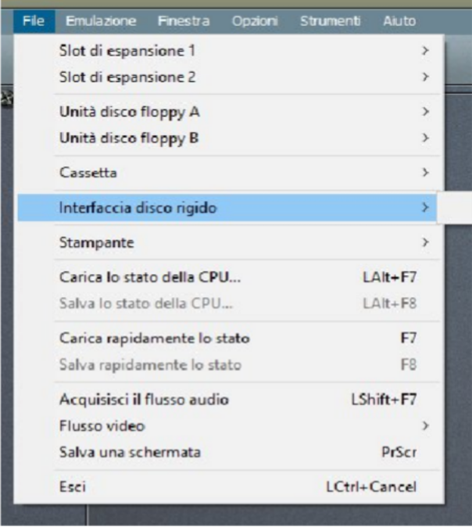Choose Carica rapidamente lo stato
Image resolution: width=472 pixels, height=527 pixels.
point(227,338)
